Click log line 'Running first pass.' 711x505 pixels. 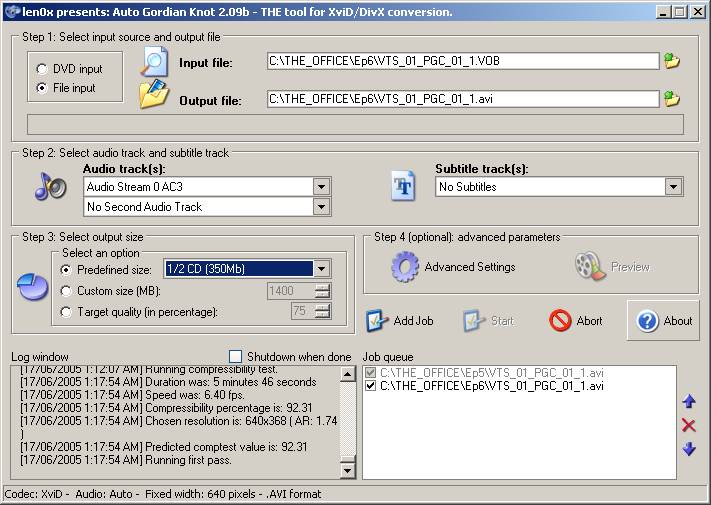click(x=126, y=460)
